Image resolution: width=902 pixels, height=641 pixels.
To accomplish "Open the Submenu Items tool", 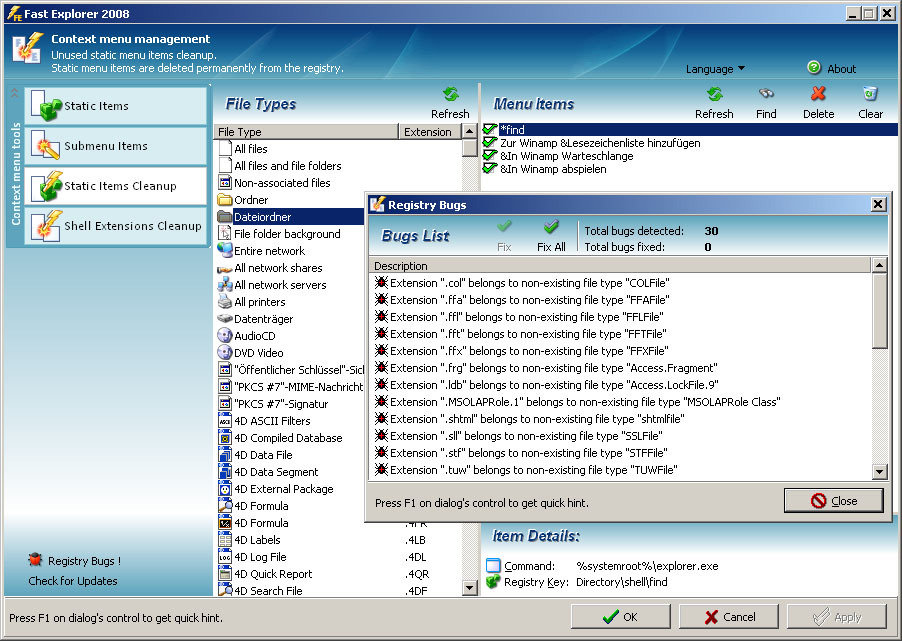I will pyautogui.click(x=116, y=146).
